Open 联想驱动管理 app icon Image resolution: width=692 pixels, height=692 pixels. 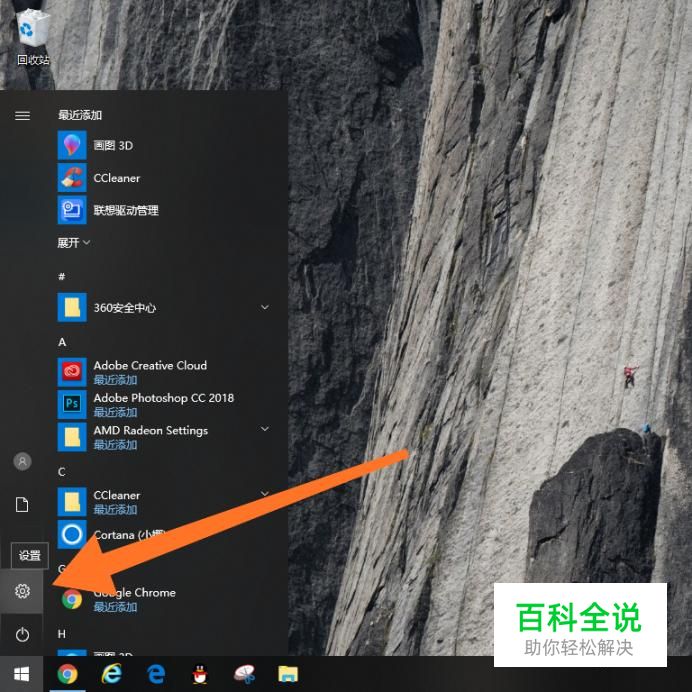pos(72,210)
